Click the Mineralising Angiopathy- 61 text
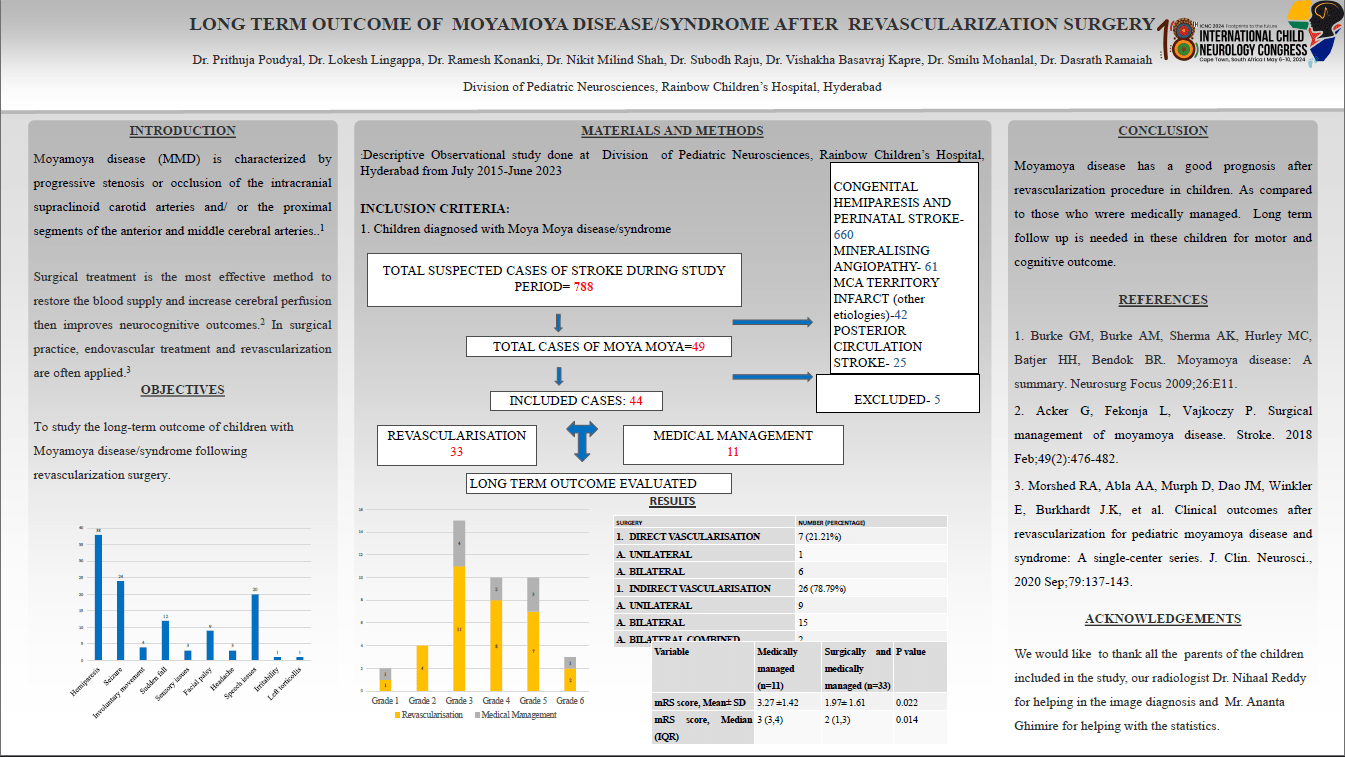The image size is (1345, 757). [x=886, y=258]
